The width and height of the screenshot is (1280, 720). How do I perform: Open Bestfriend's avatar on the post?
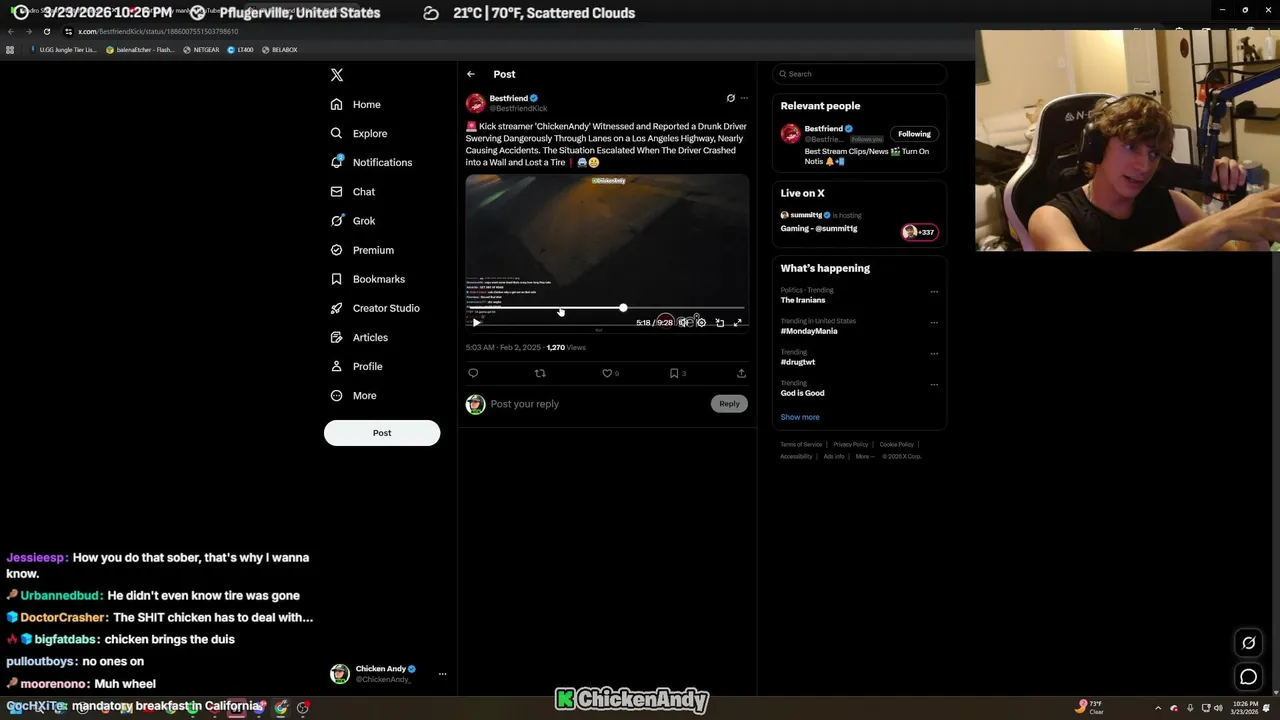(x=476, y=103)
